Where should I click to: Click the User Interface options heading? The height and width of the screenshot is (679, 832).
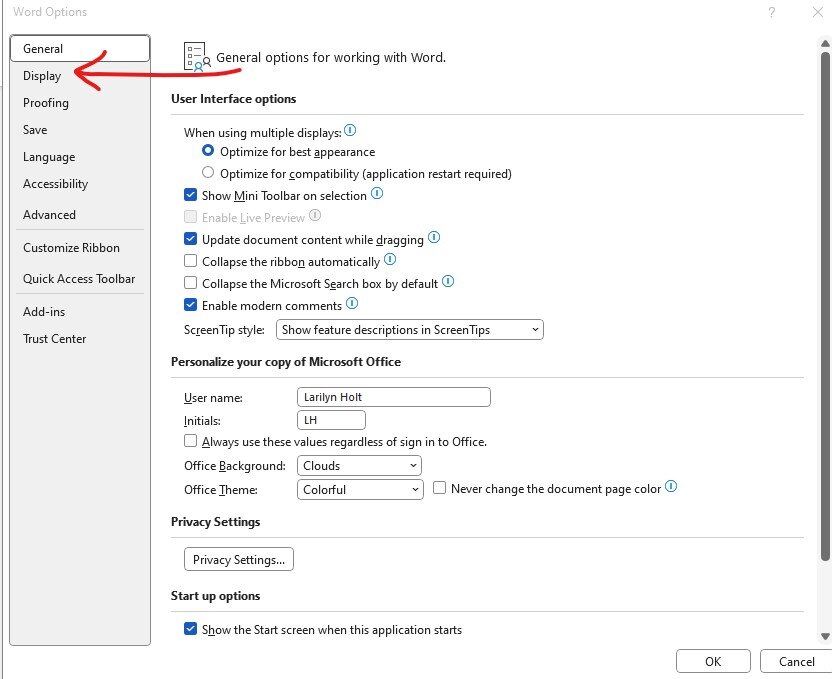coord(233,99)
